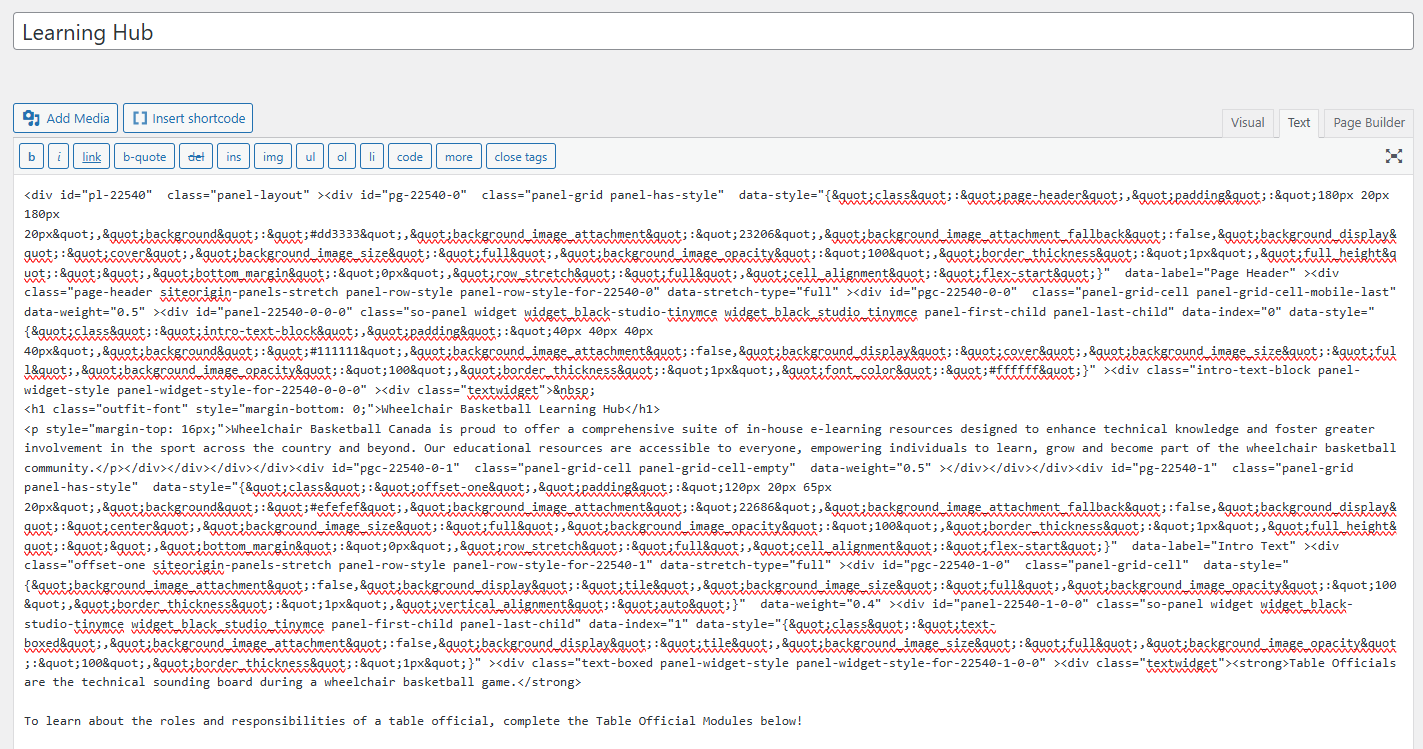Click the Insert shortcode button
1423x749 pixels.
188,118
